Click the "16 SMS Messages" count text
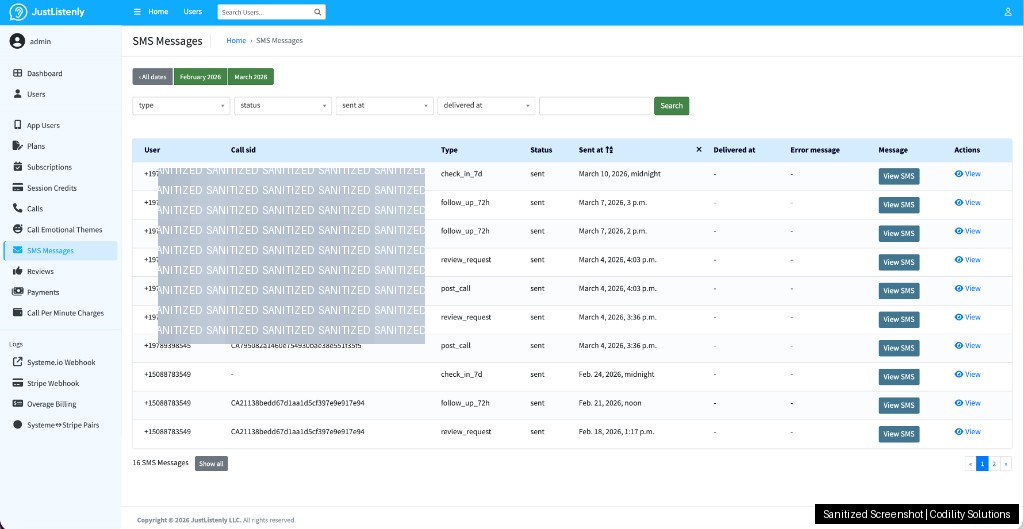1024x529 pixels. point(161,462)
